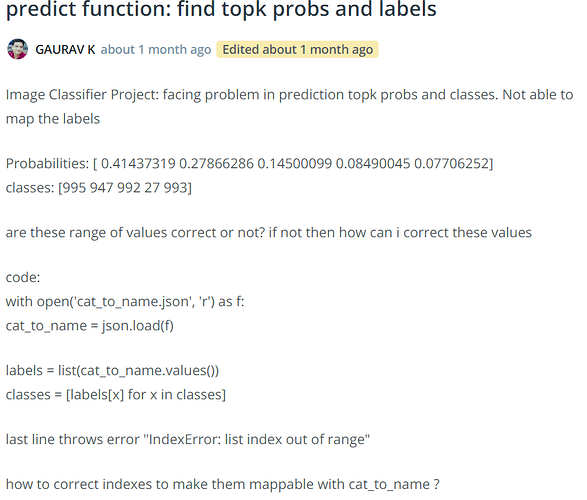Click the "with open('cat_to_name.json', 'r')" code line
Image resolution: width=587 pixels, height=500 pixels.
(125, 301)
